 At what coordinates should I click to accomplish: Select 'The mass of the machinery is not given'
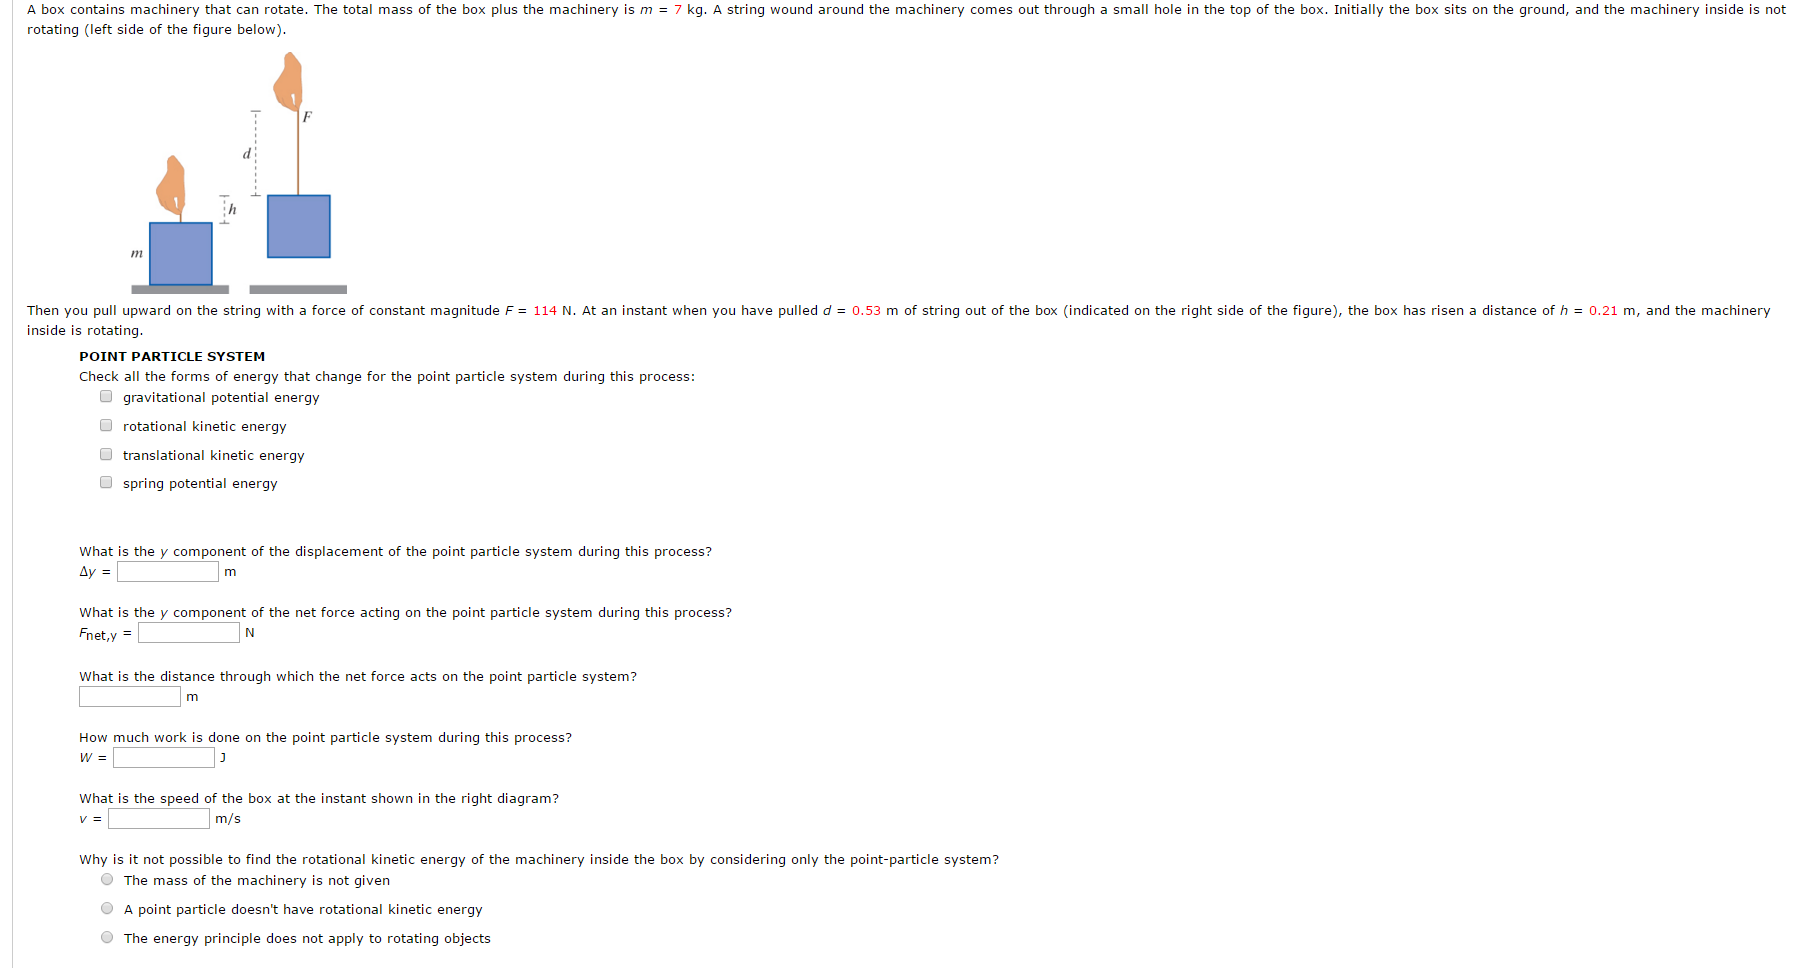coord(107,880)
